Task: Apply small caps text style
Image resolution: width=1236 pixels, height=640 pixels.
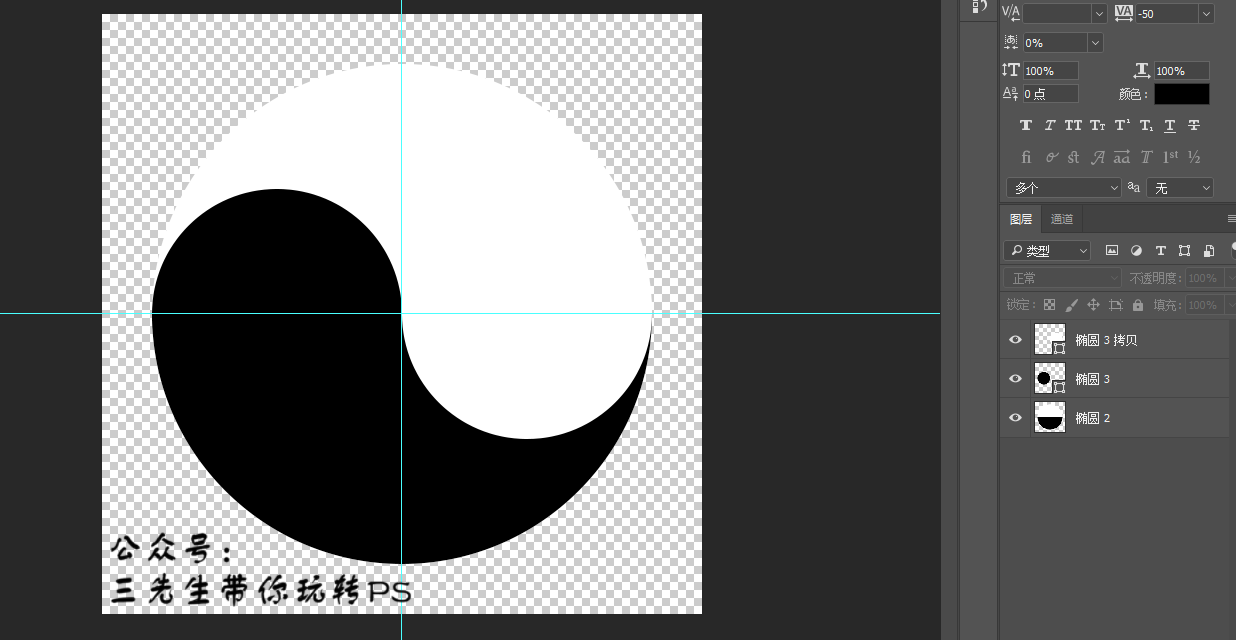Action: pos(1097,126)
